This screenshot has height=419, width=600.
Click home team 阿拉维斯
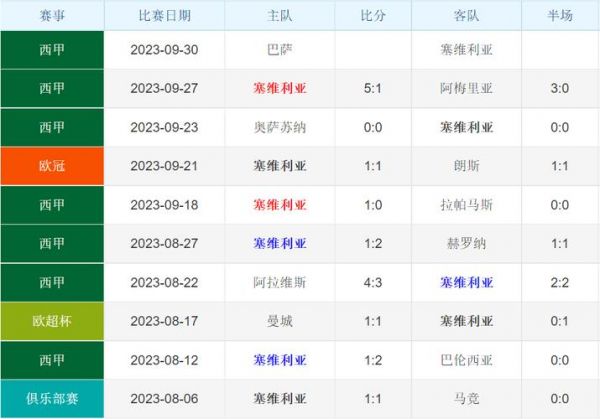(x=280, y=283)
